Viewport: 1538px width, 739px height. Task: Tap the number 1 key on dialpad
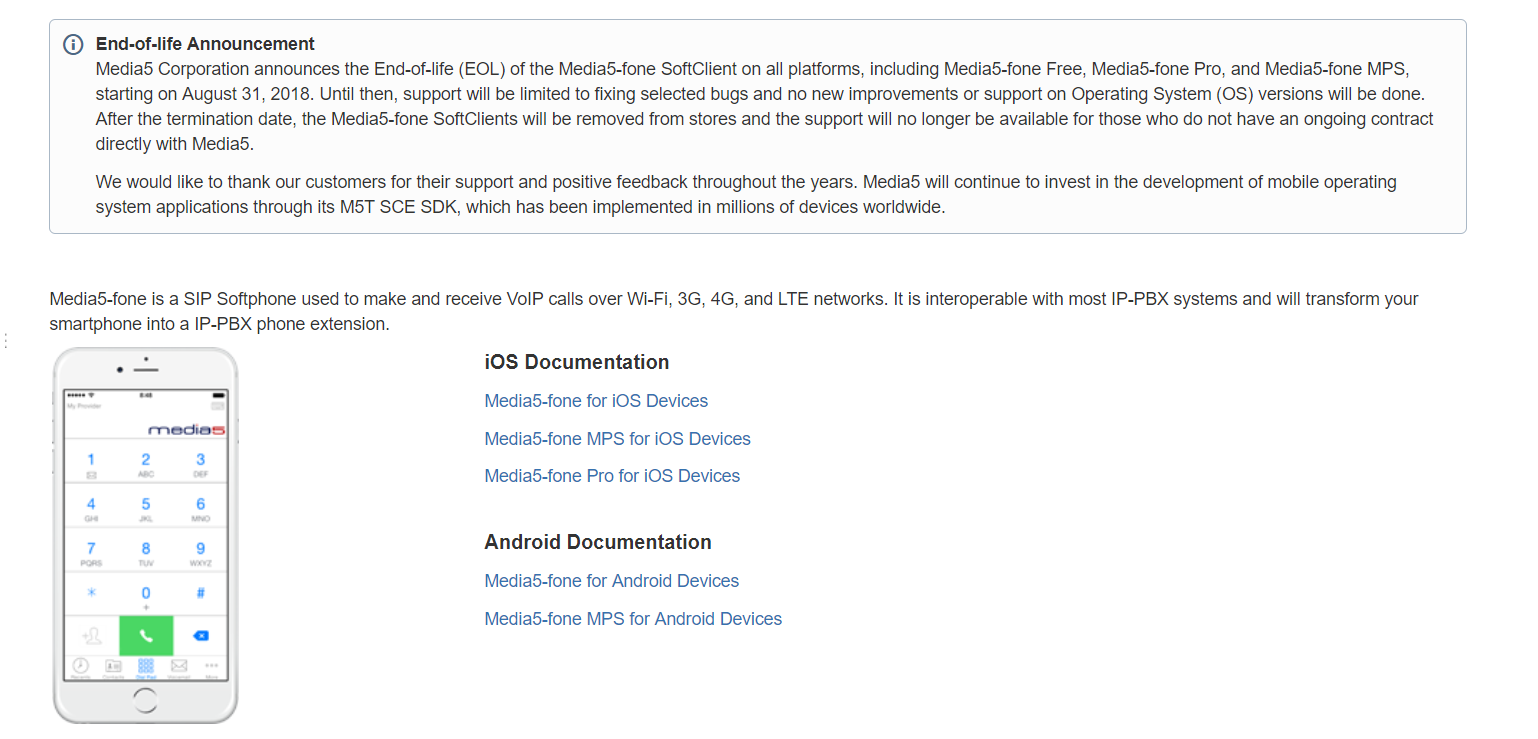point(92,464)
